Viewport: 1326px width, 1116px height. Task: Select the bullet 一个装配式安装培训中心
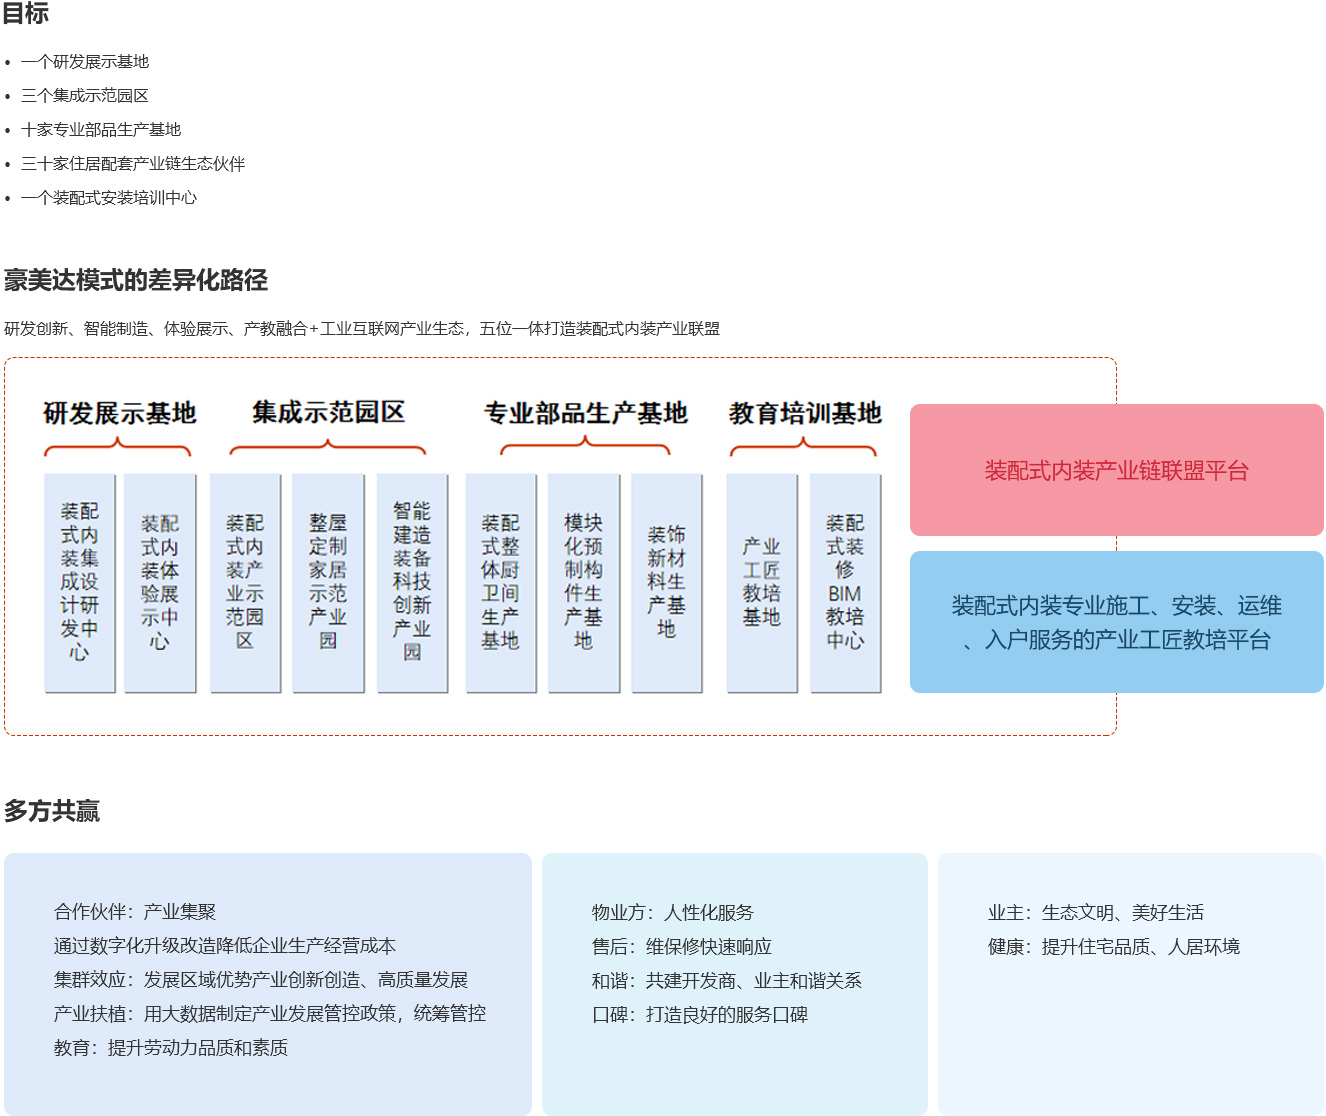point(109,198)
